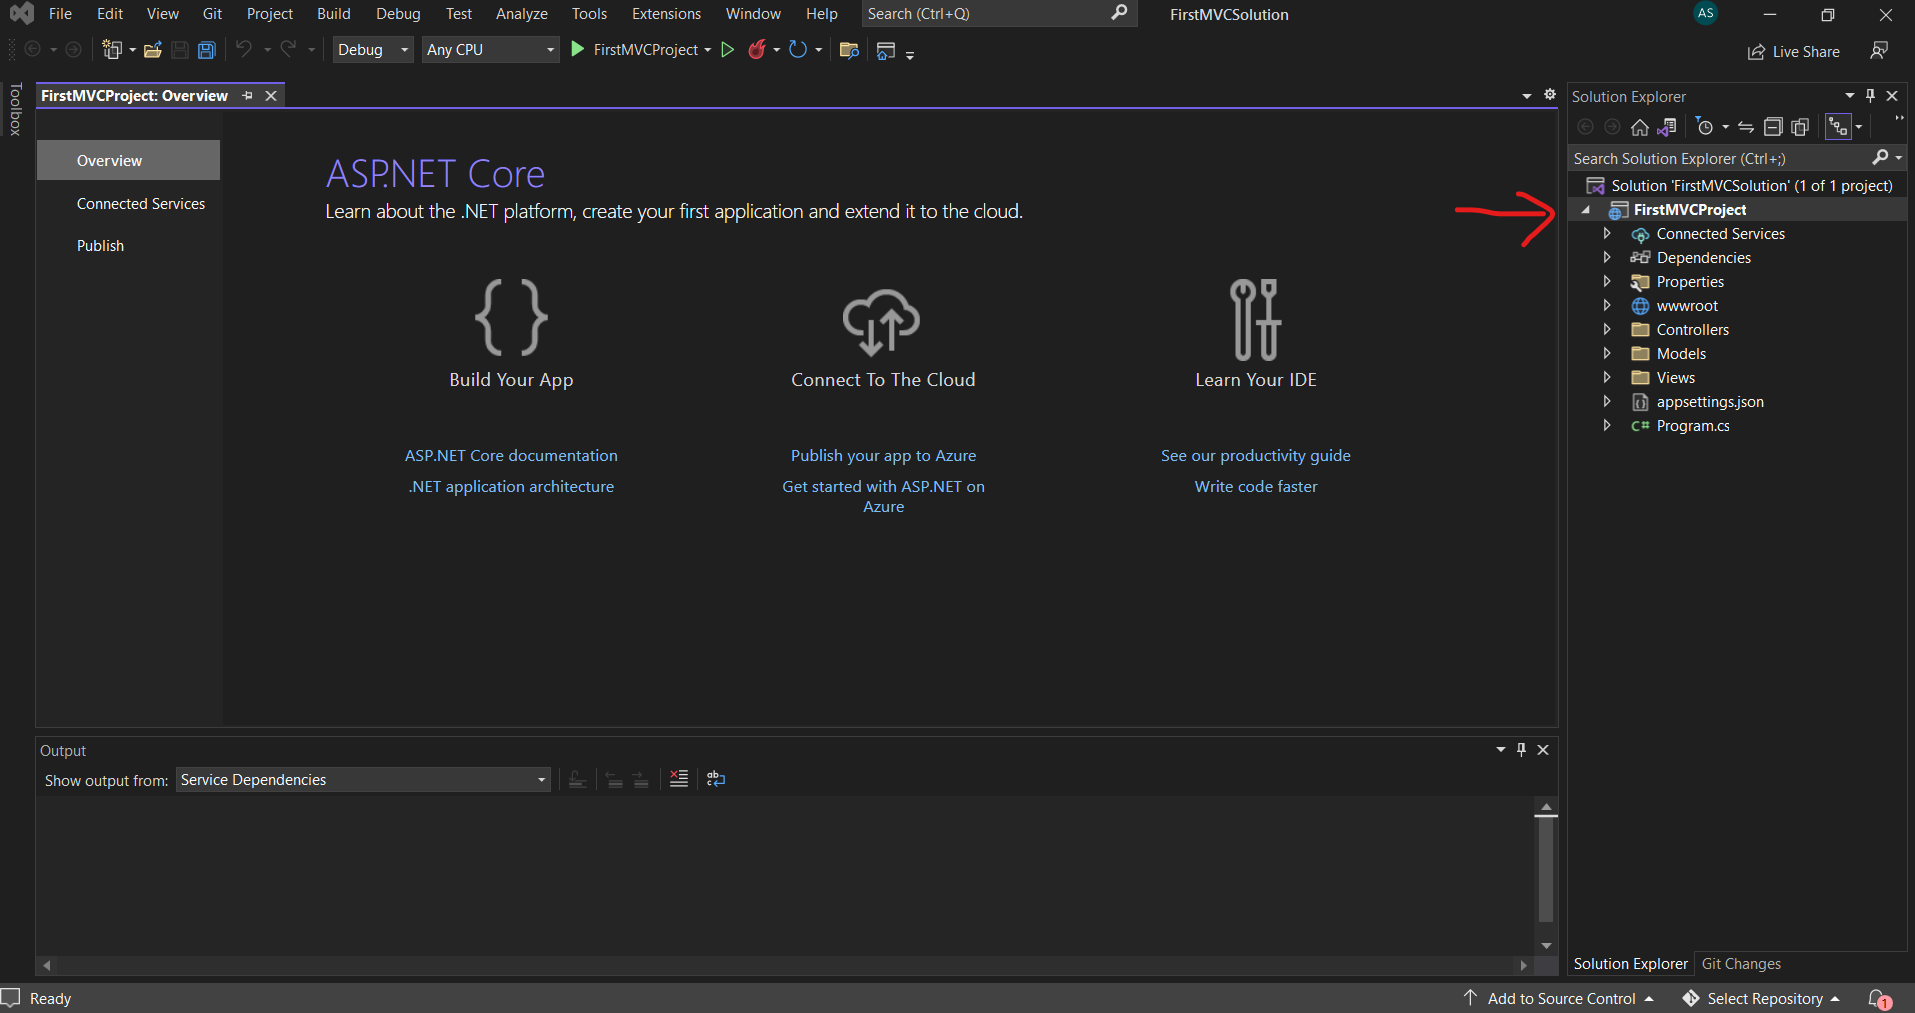Clear All text in the Output window
1915x1013 pixels.
tap(680, 779)
